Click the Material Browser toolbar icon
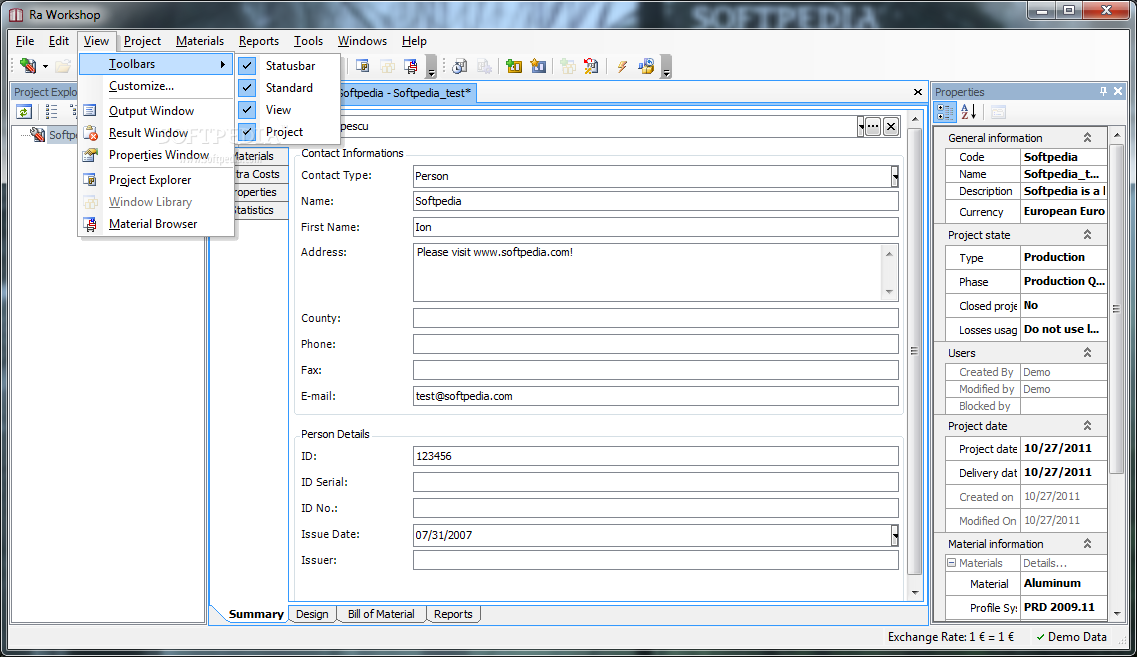This screenshot has width=1137, height=657. click(410, 67)
